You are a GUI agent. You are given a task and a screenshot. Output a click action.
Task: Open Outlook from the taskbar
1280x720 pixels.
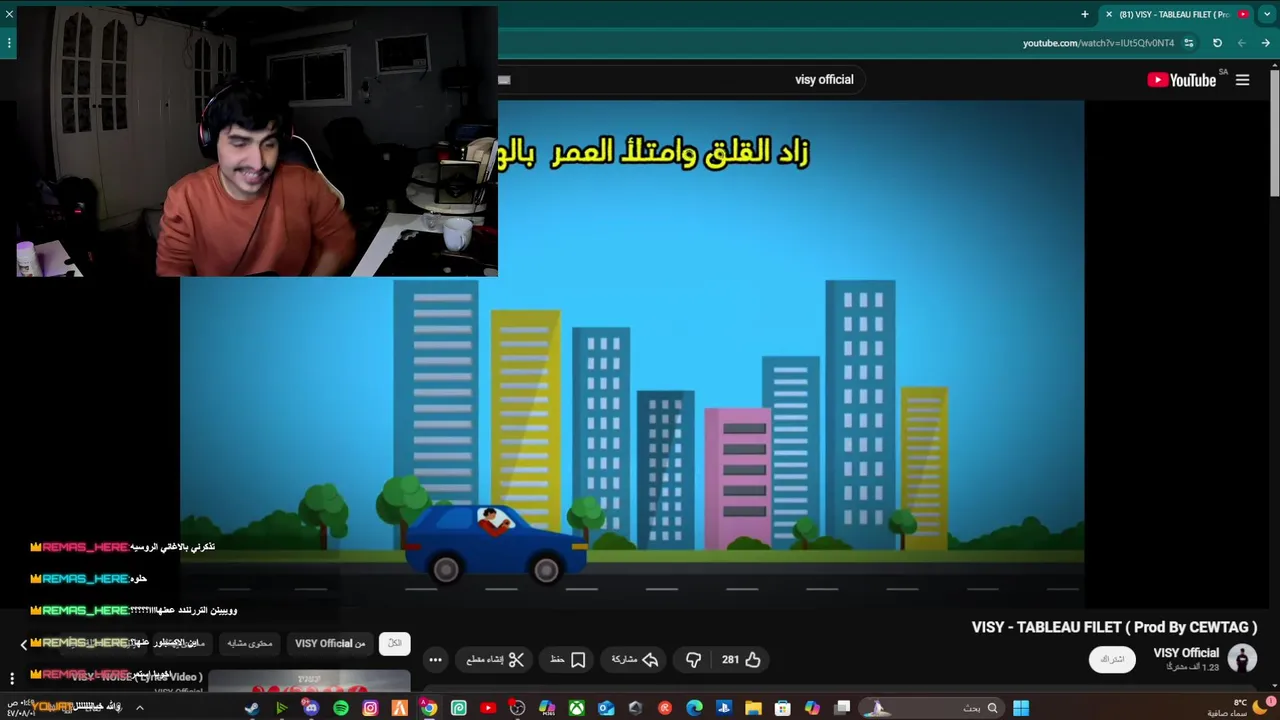coord(606,708)
